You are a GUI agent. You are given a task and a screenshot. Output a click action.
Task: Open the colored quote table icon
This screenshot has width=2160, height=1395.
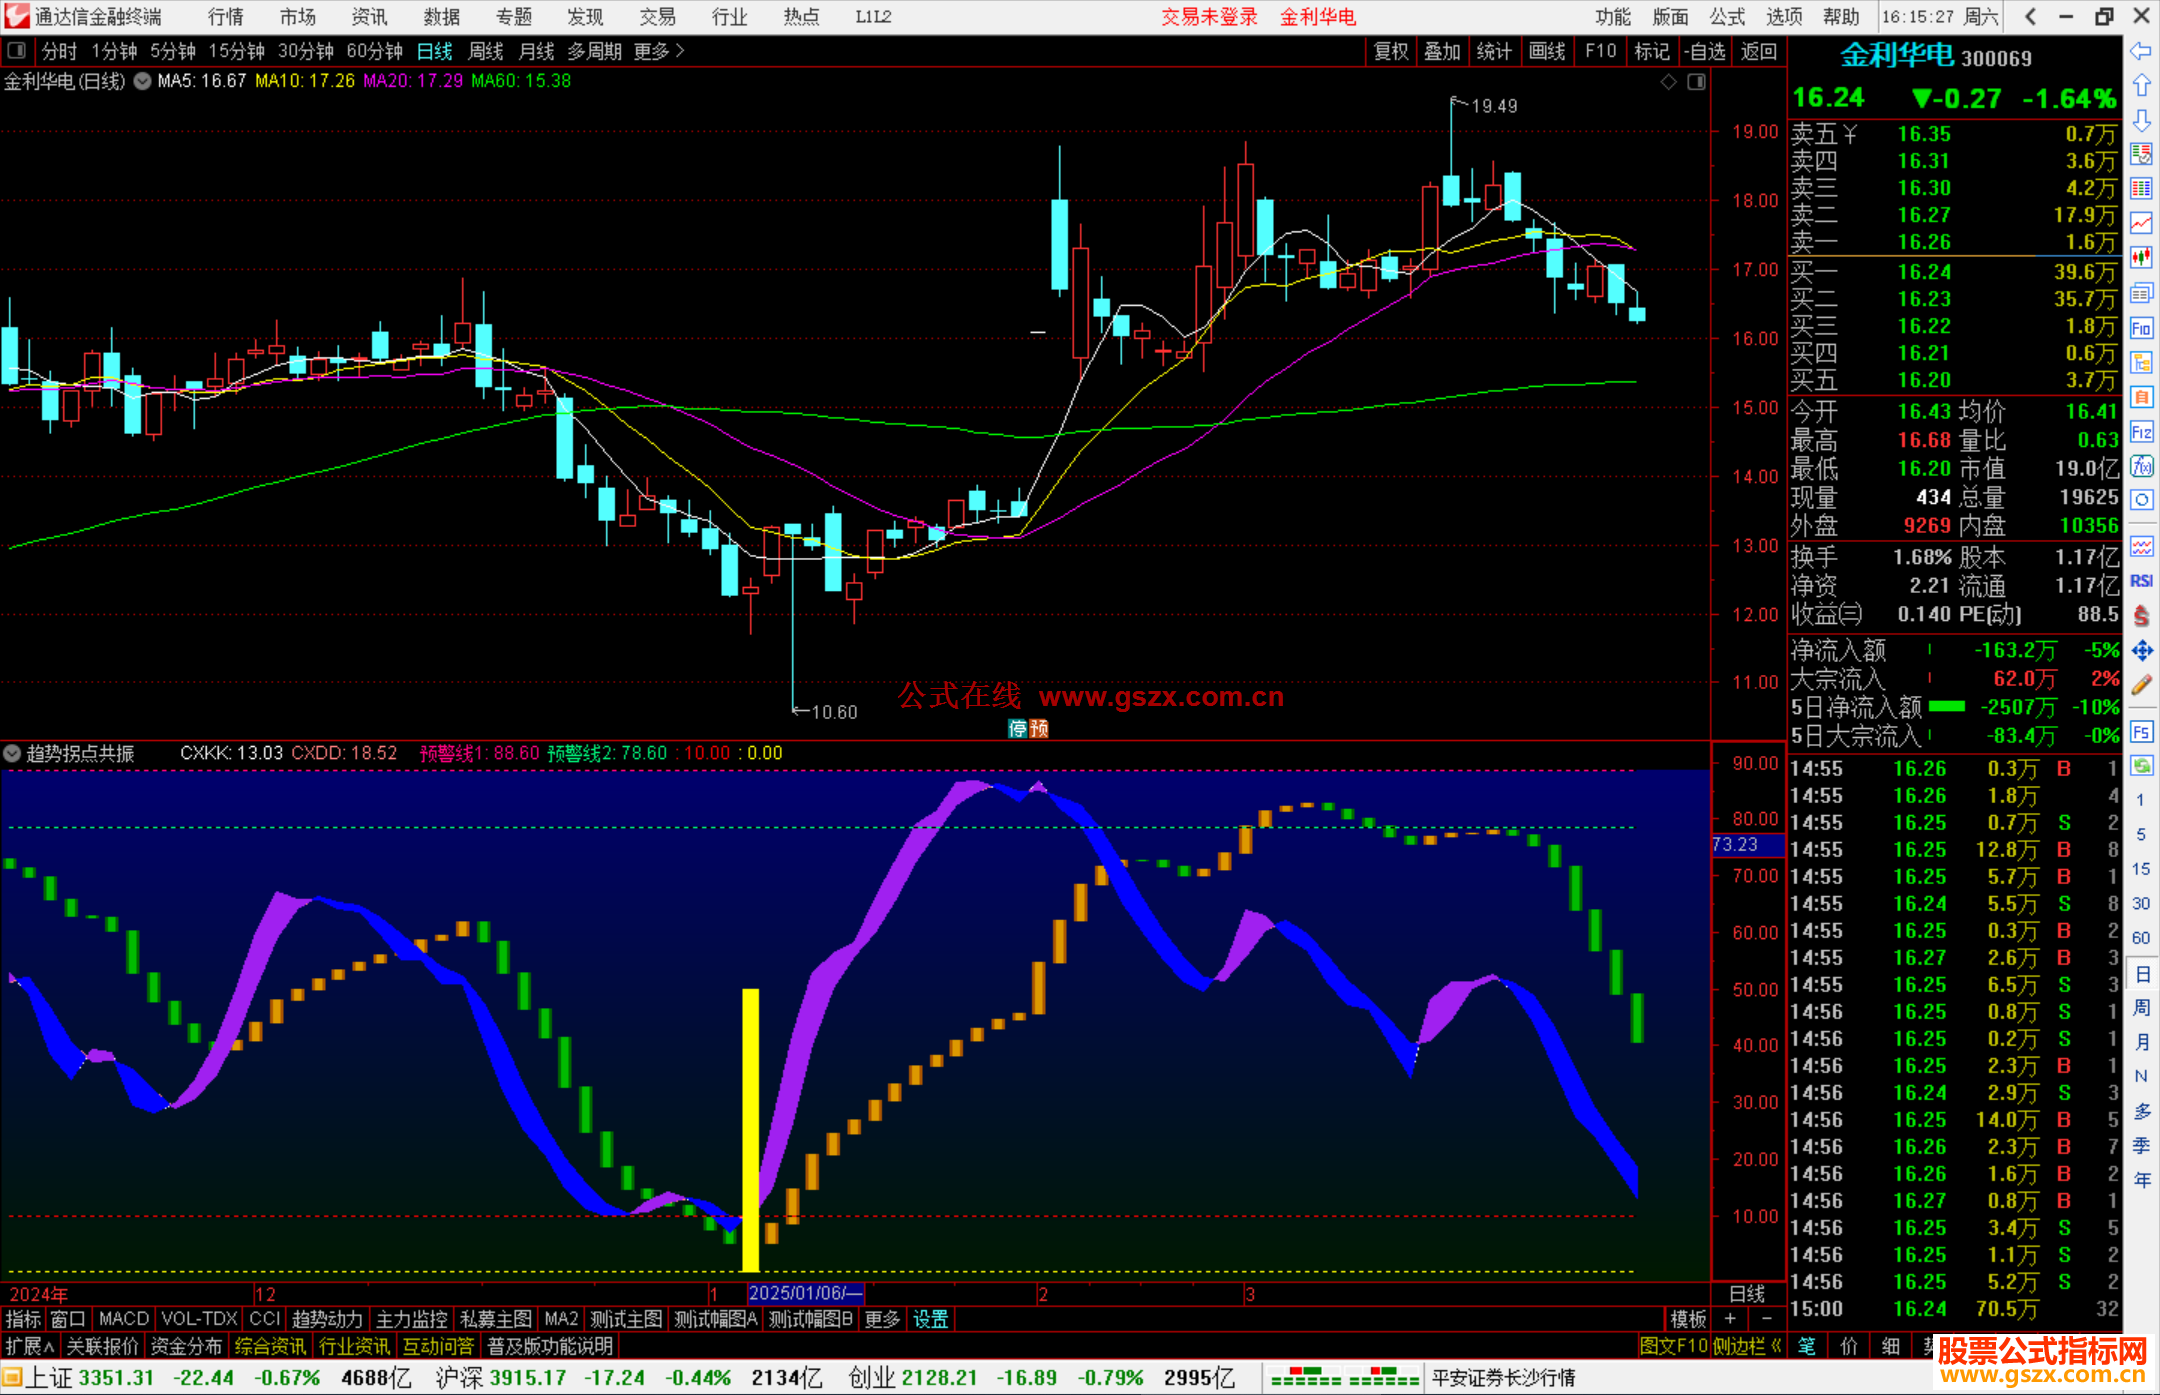(2141, 189)
